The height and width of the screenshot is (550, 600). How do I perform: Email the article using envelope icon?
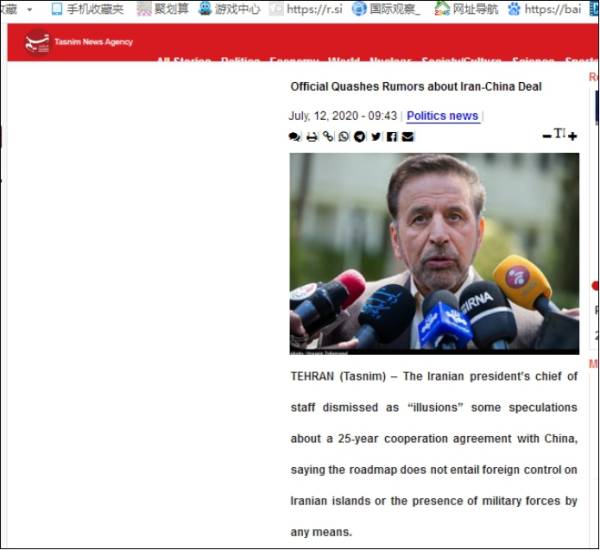coord(408,137)
